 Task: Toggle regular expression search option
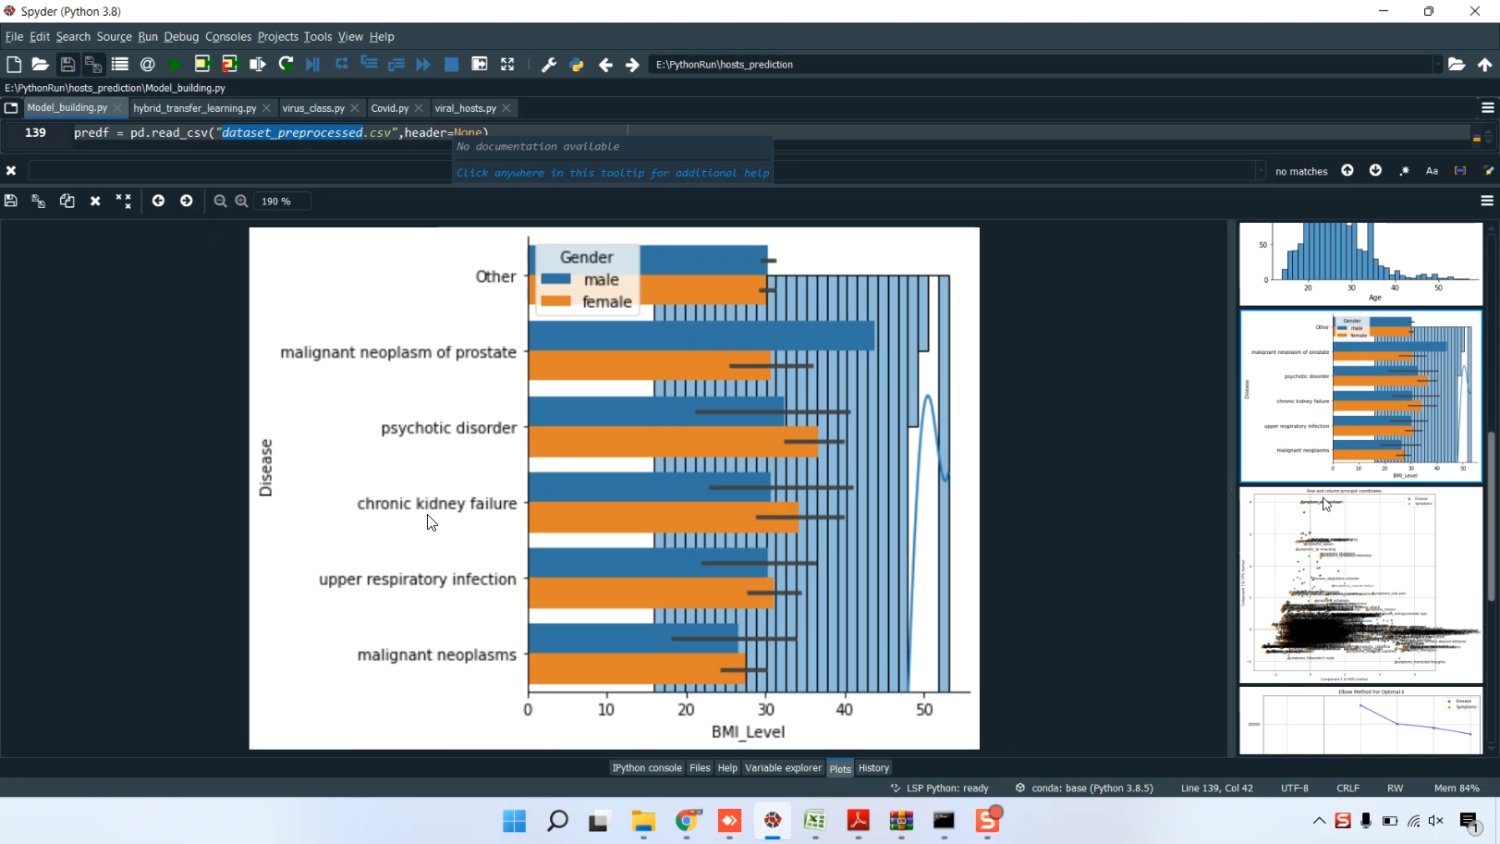click(x=1404, y=171)
